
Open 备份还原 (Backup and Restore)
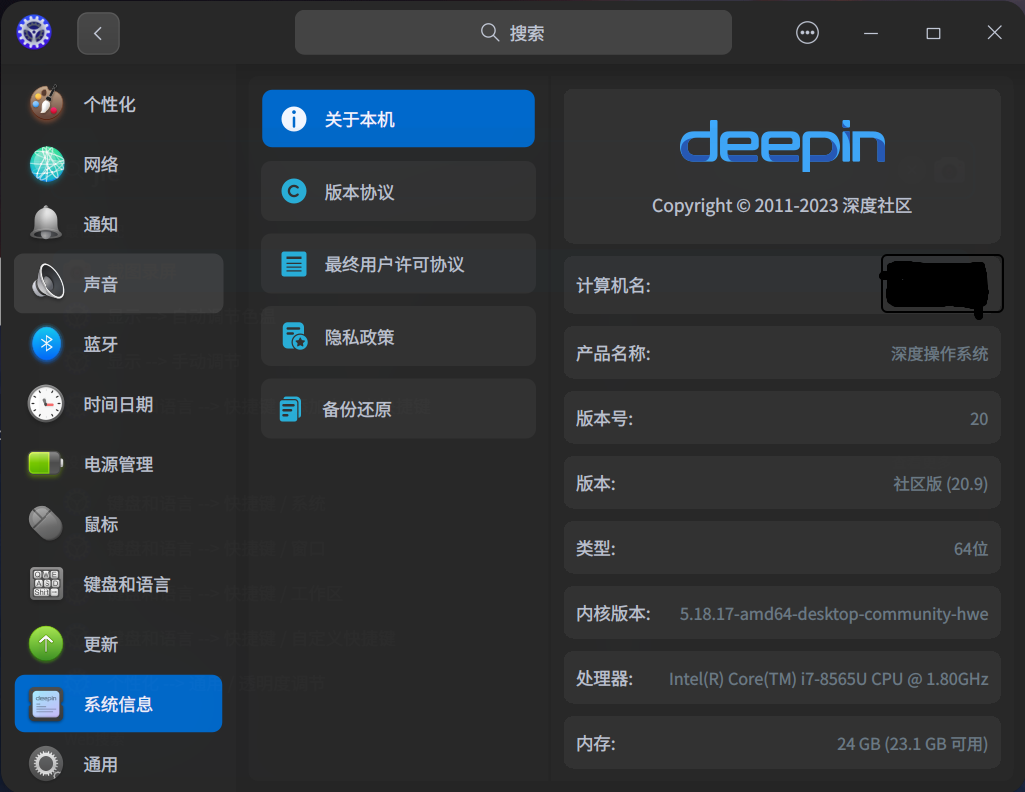coord(398,408)
